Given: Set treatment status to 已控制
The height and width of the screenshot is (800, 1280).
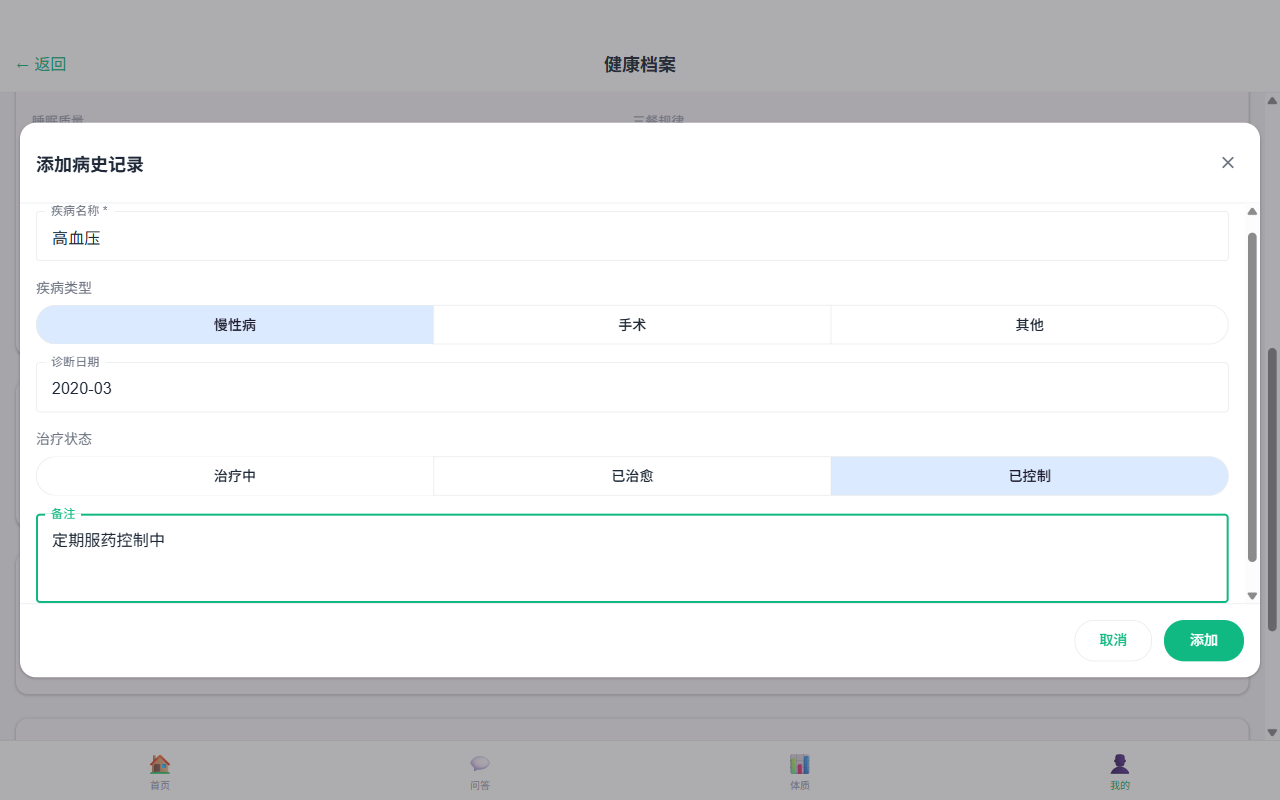Looking at the screenshot, I should (1029, 476).
